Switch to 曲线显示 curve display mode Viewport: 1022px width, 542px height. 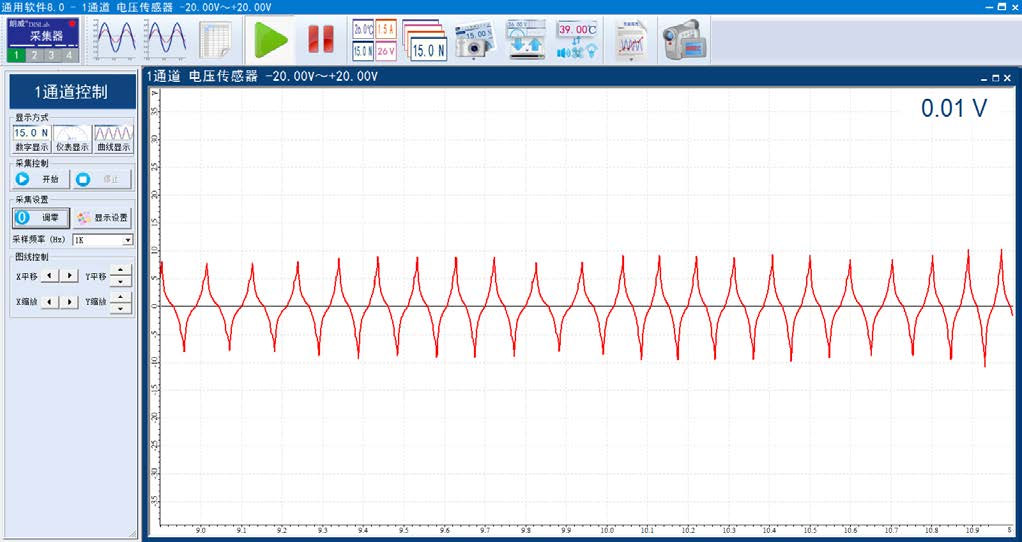pyautogui.click(x=113, y=139)
